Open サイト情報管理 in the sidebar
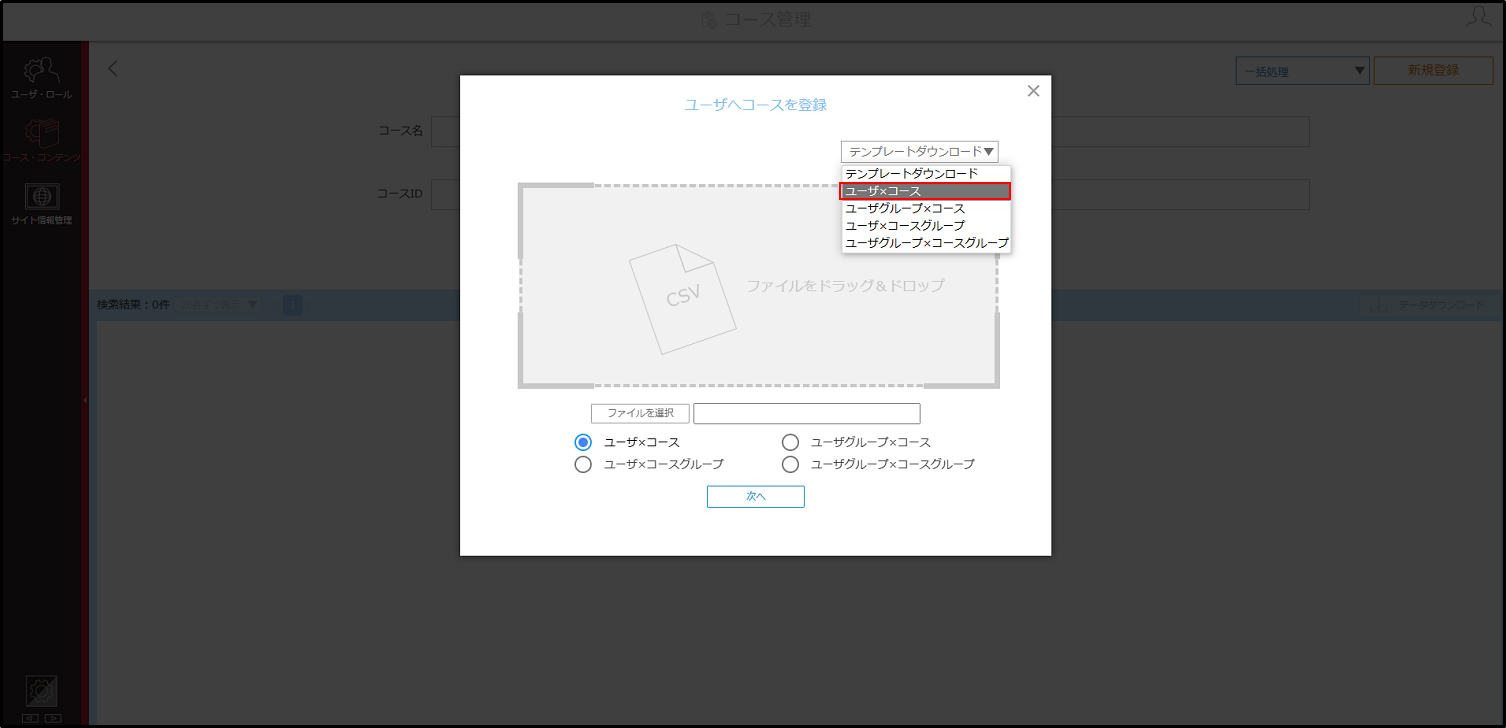Image resolution: width=1506 pixels, height=728 pixels. tap(42, 204)
